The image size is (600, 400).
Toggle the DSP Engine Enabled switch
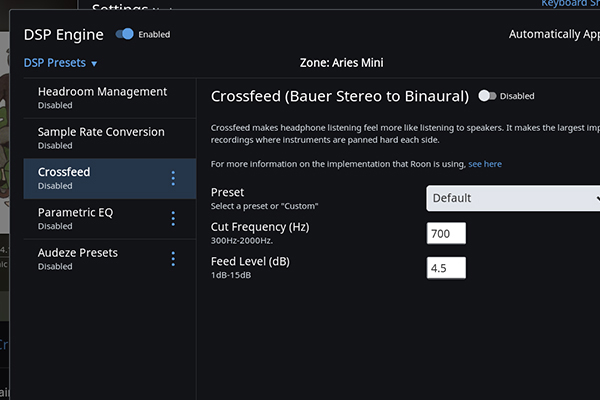click(x=125, y=34)
